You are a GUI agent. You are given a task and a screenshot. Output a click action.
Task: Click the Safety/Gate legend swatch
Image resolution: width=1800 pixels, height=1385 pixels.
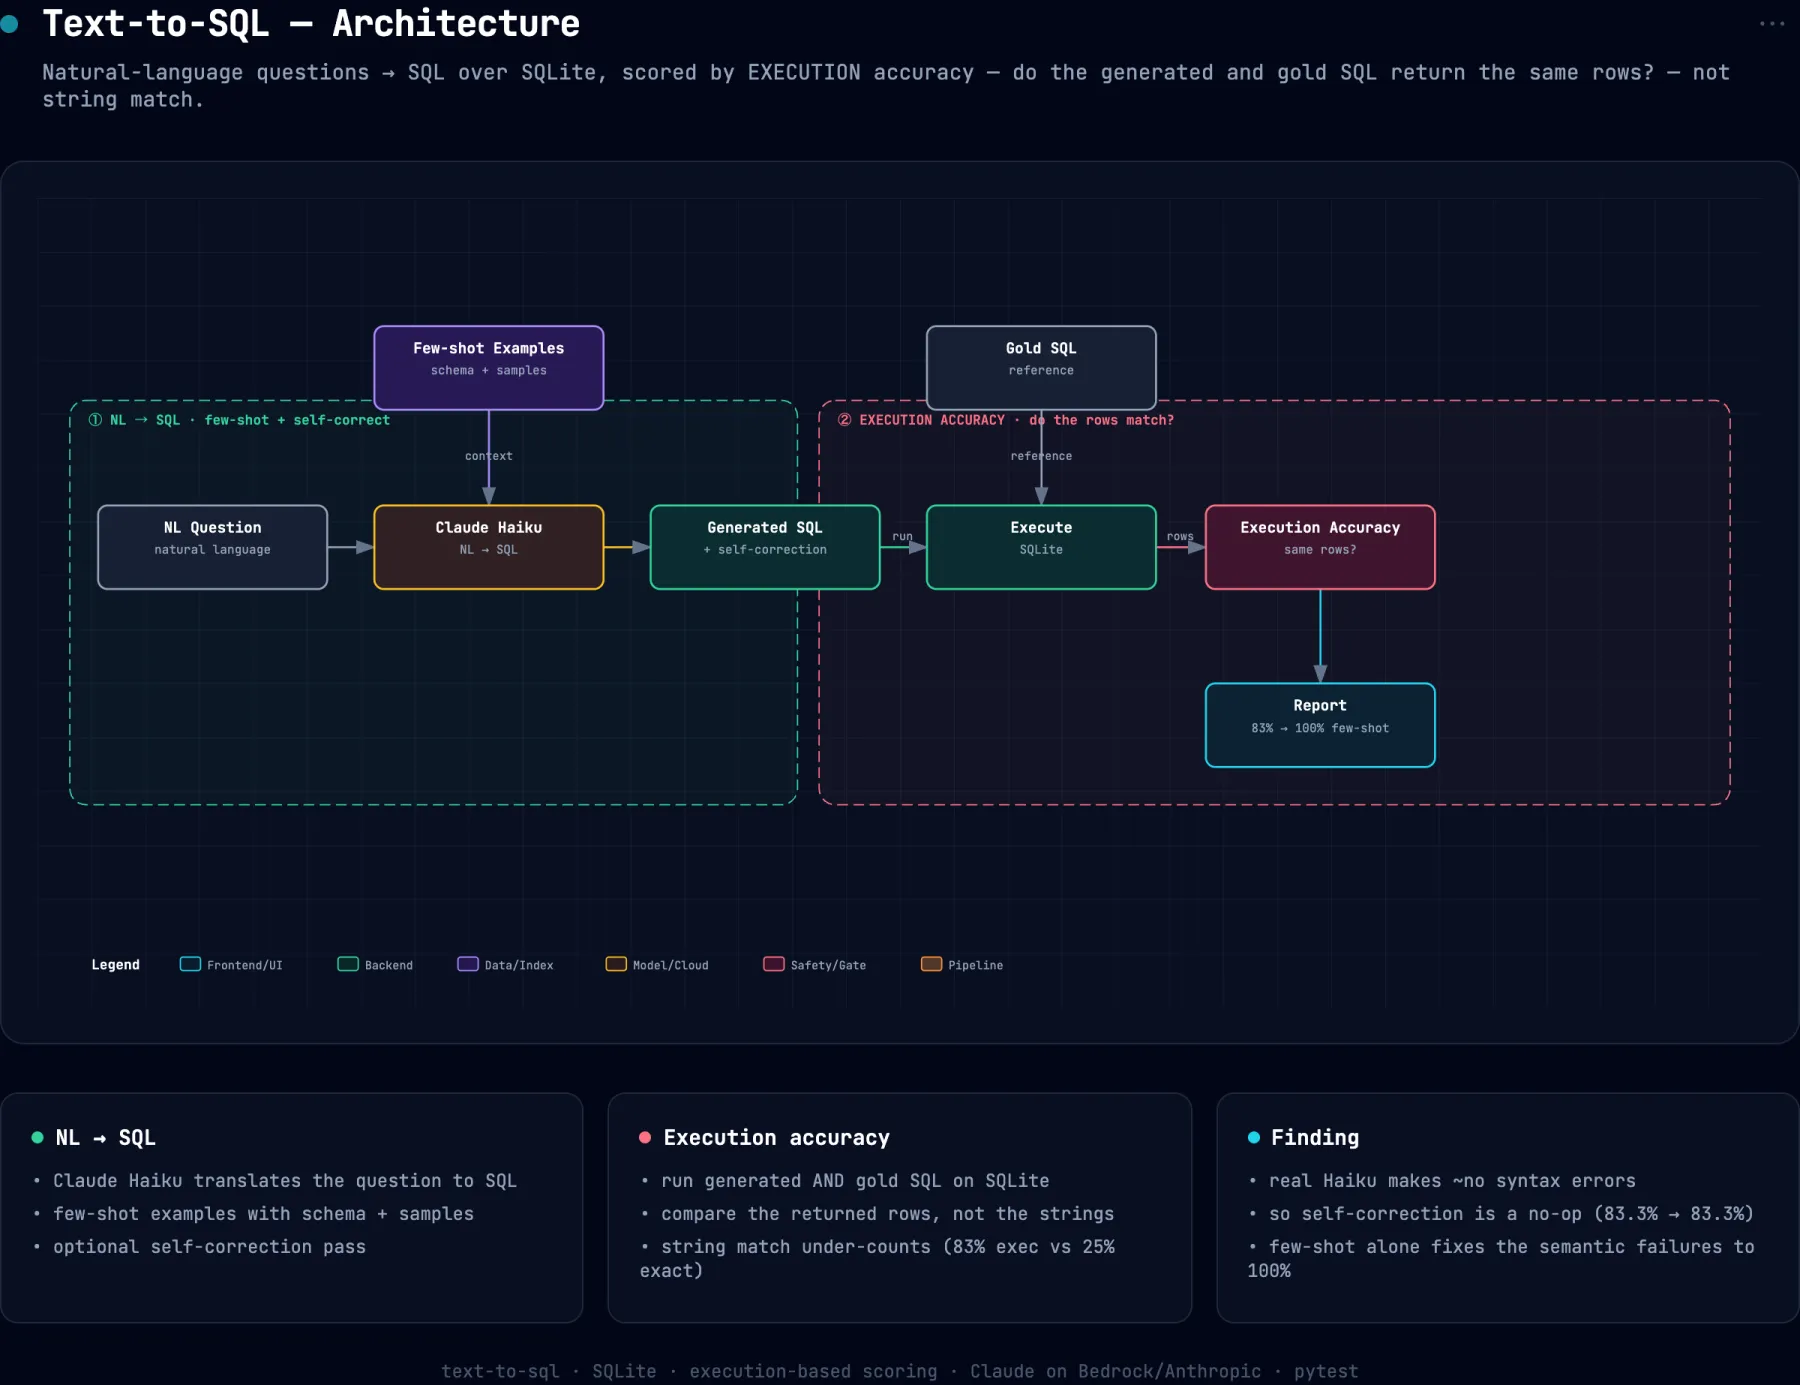[x=774, y=964]
